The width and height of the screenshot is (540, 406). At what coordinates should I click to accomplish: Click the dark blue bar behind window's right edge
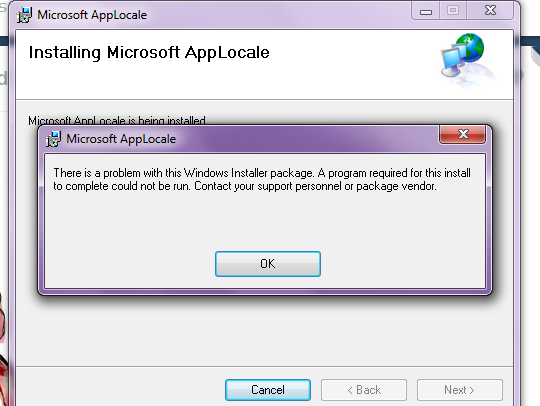[x=530, y=40]
